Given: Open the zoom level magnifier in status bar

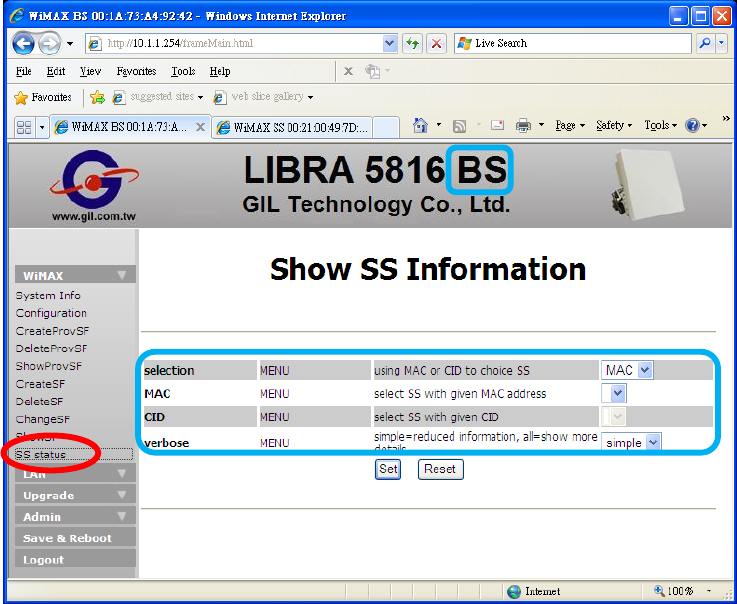Looking at the screenshot, I should point(659,591).
